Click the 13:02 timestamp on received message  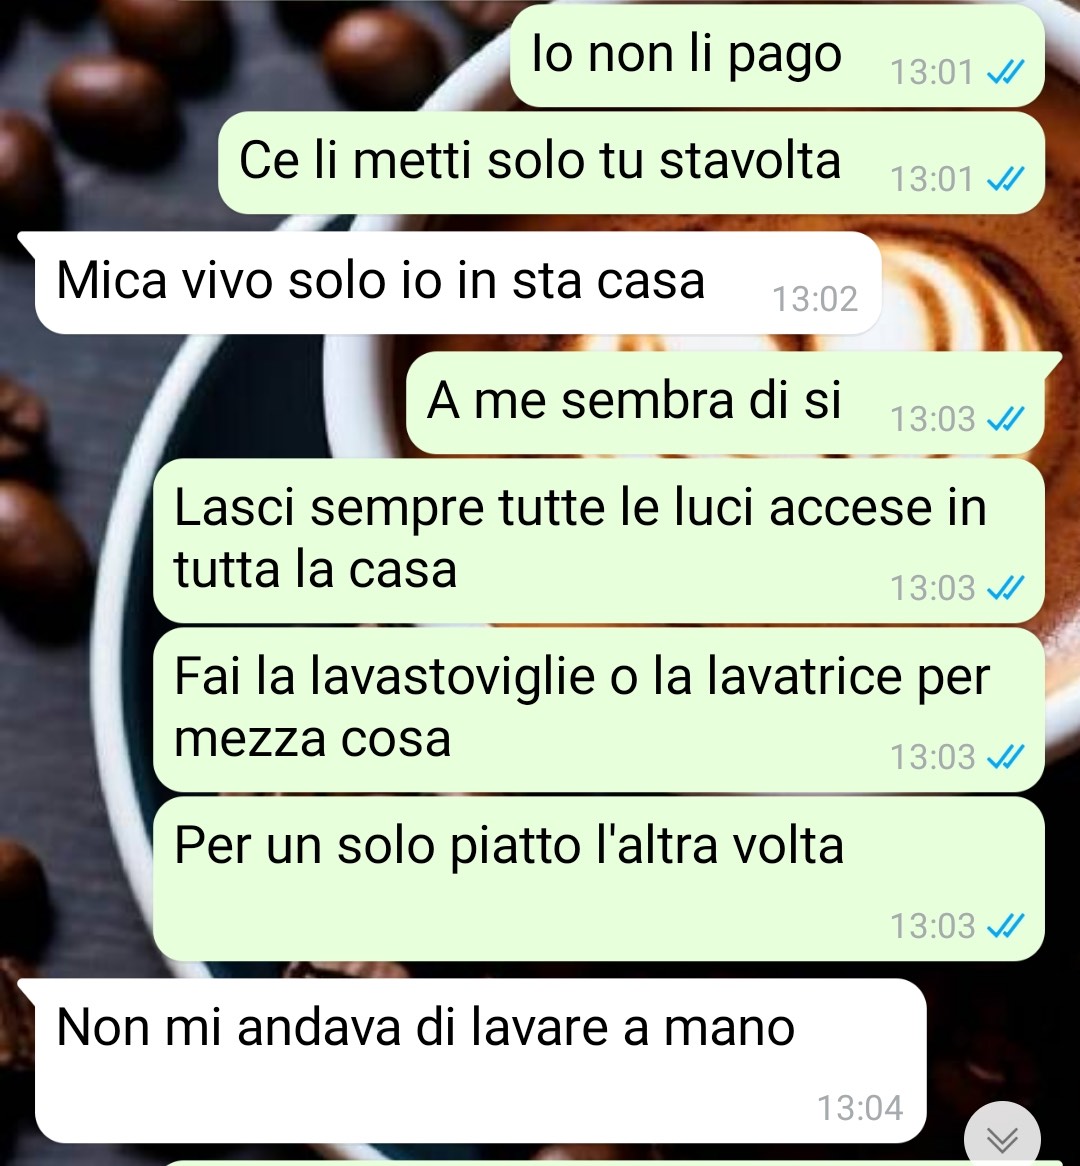coord(815,300)
